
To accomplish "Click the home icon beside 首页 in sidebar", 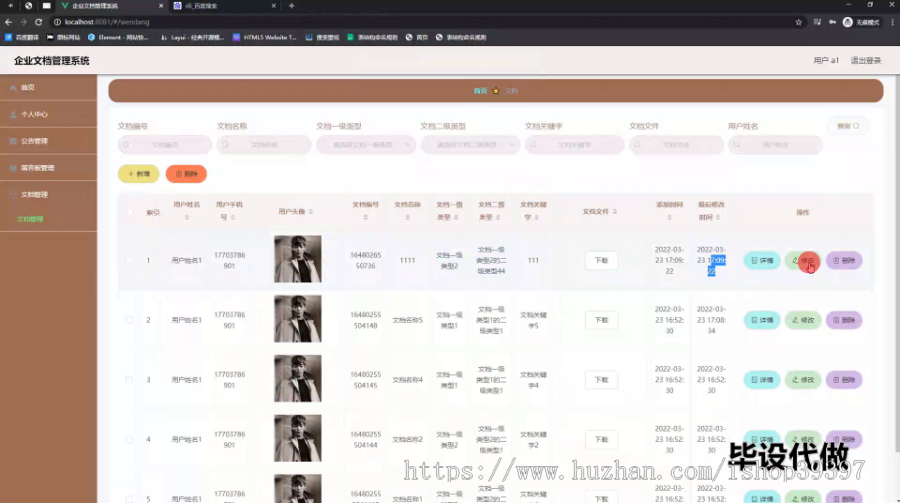I will [13, 88].
